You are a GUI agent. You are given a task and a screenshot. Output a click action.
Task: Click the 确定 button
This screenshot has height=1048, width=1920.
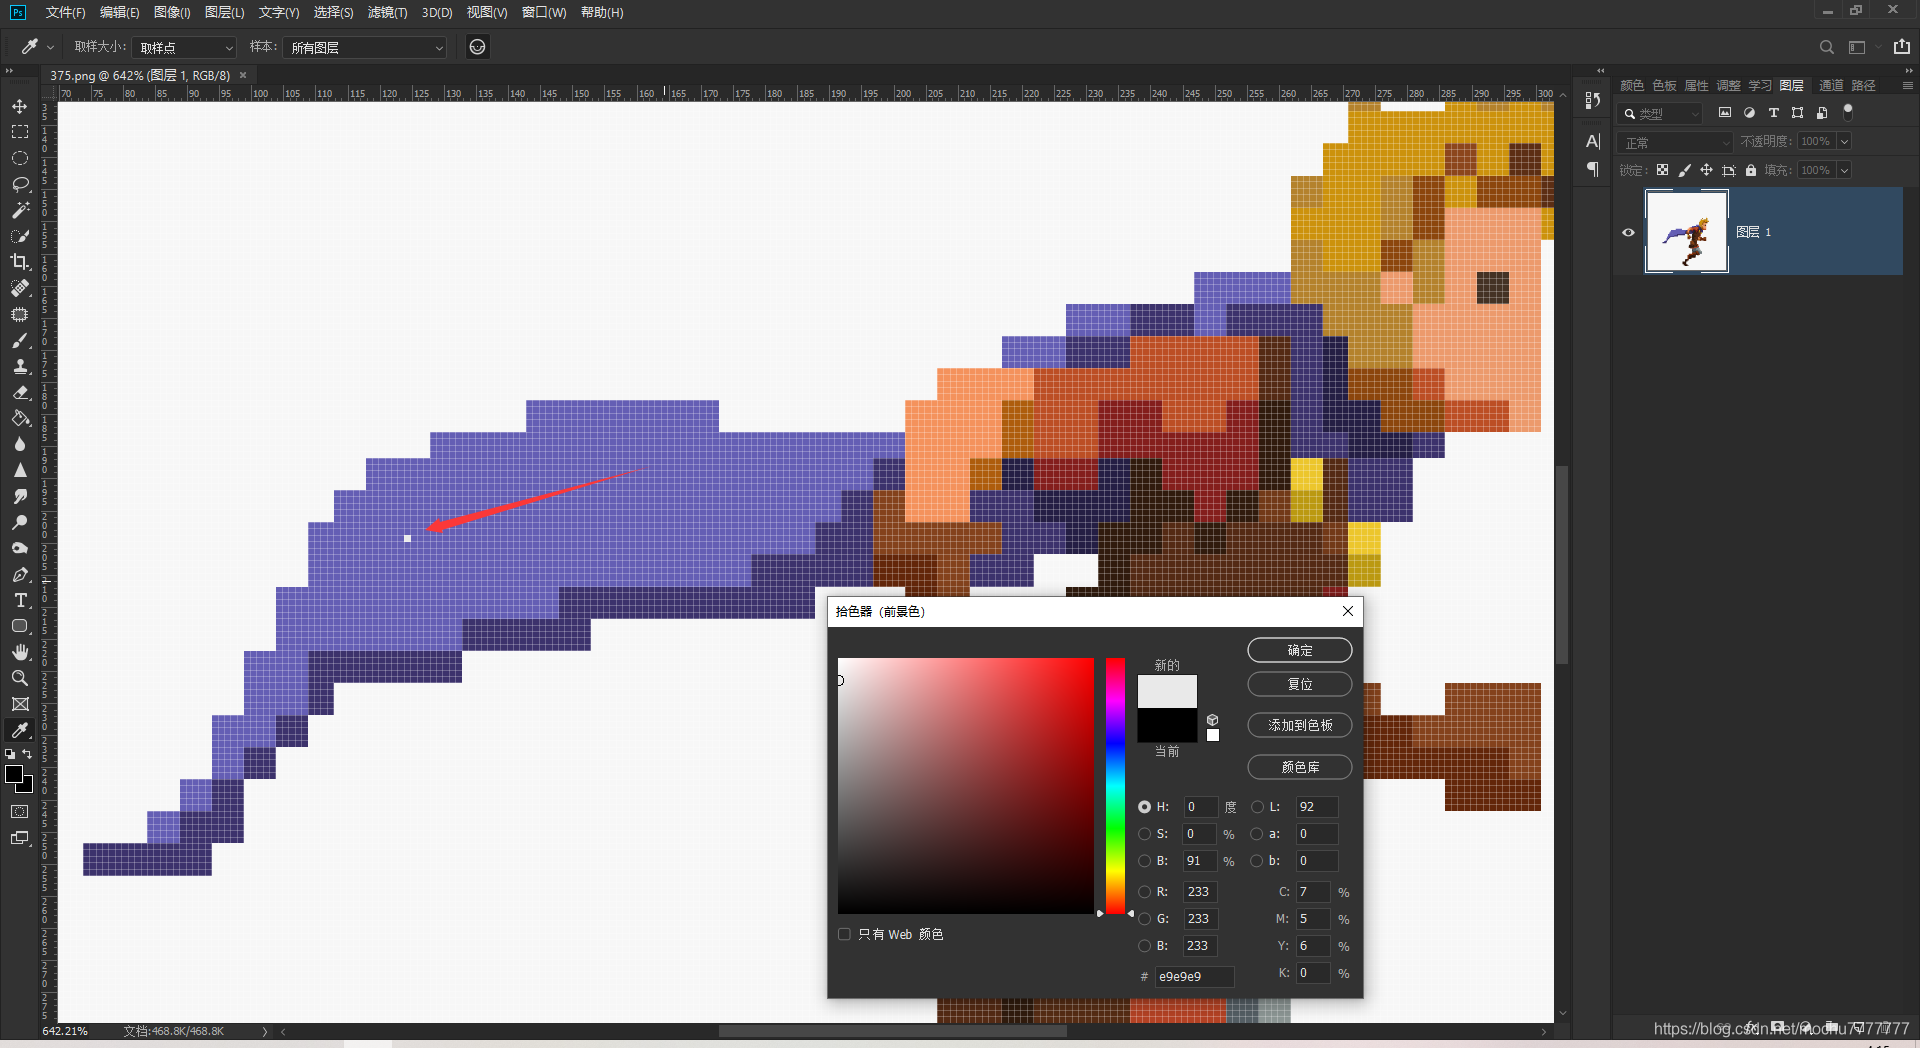click(x=1300, y=650)
